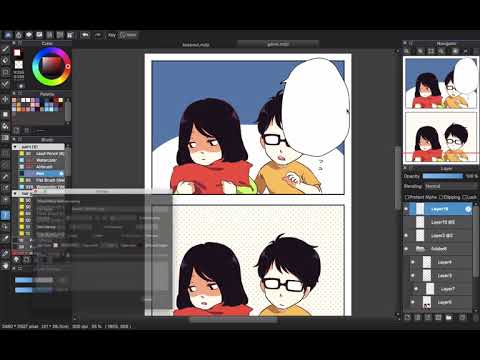Screen dimensions: 480x360
Task: Click the first icon below layer list
Action: click(407, 317)
